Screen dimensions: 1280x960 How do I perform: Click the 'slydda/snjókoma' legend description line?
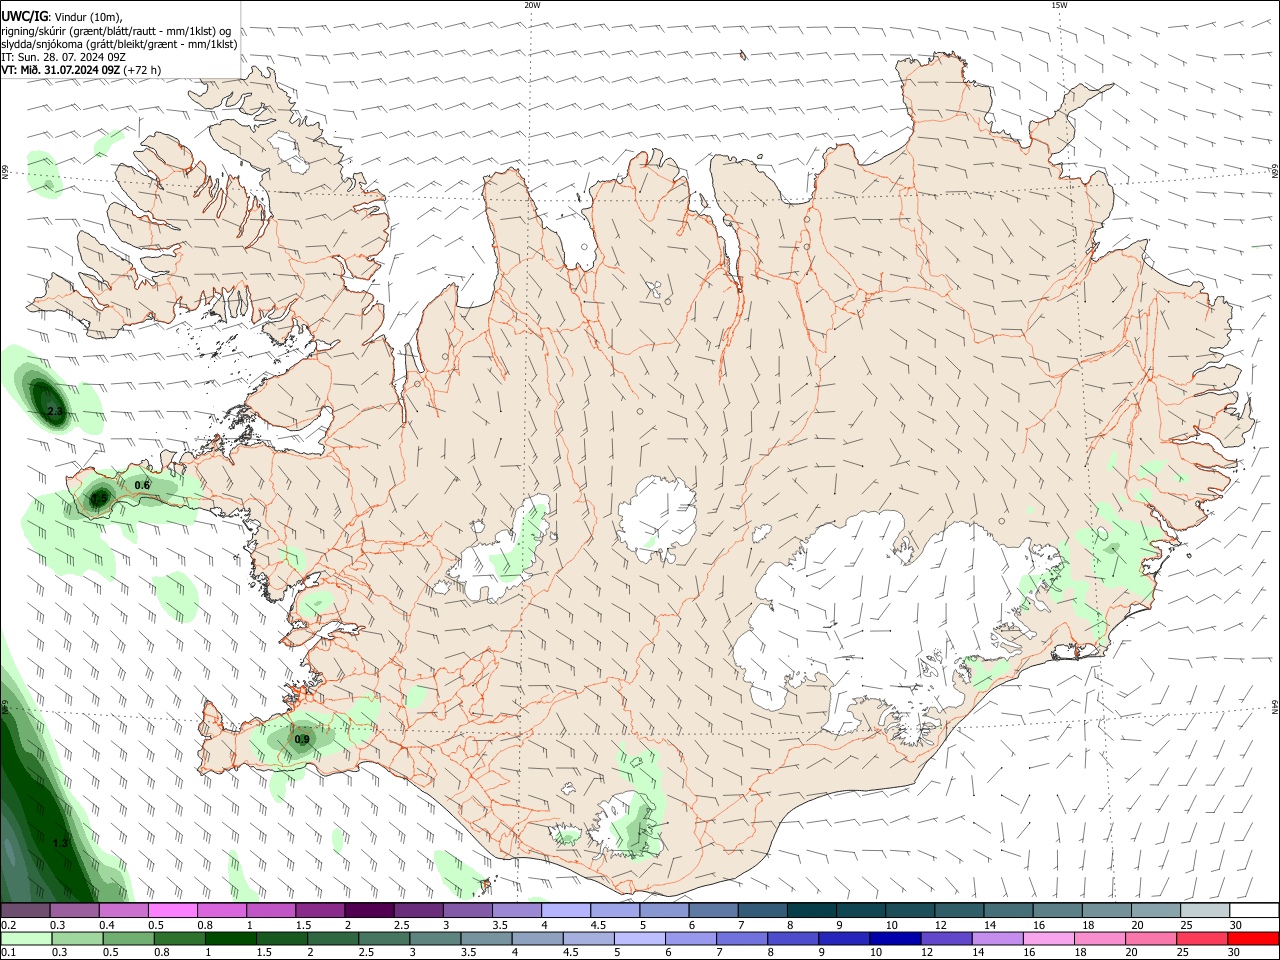tap(119, 44)
